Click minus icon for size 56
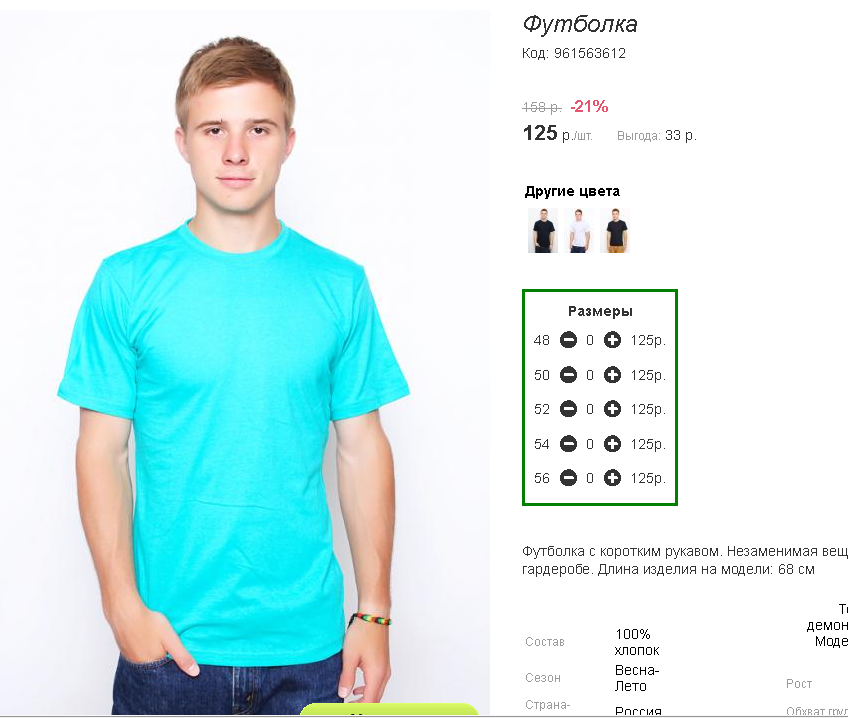This screenshot has width=848, height=718. pos(568,478)
